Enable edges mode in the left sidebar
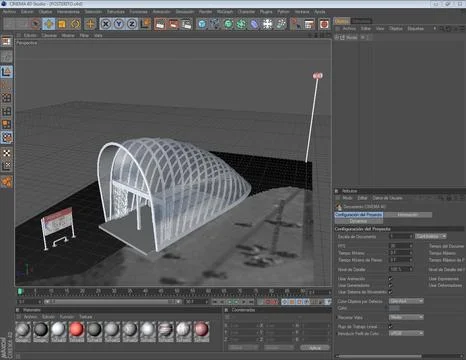The width and height of the screenshot is (466, 360). (x=6, y=111)
